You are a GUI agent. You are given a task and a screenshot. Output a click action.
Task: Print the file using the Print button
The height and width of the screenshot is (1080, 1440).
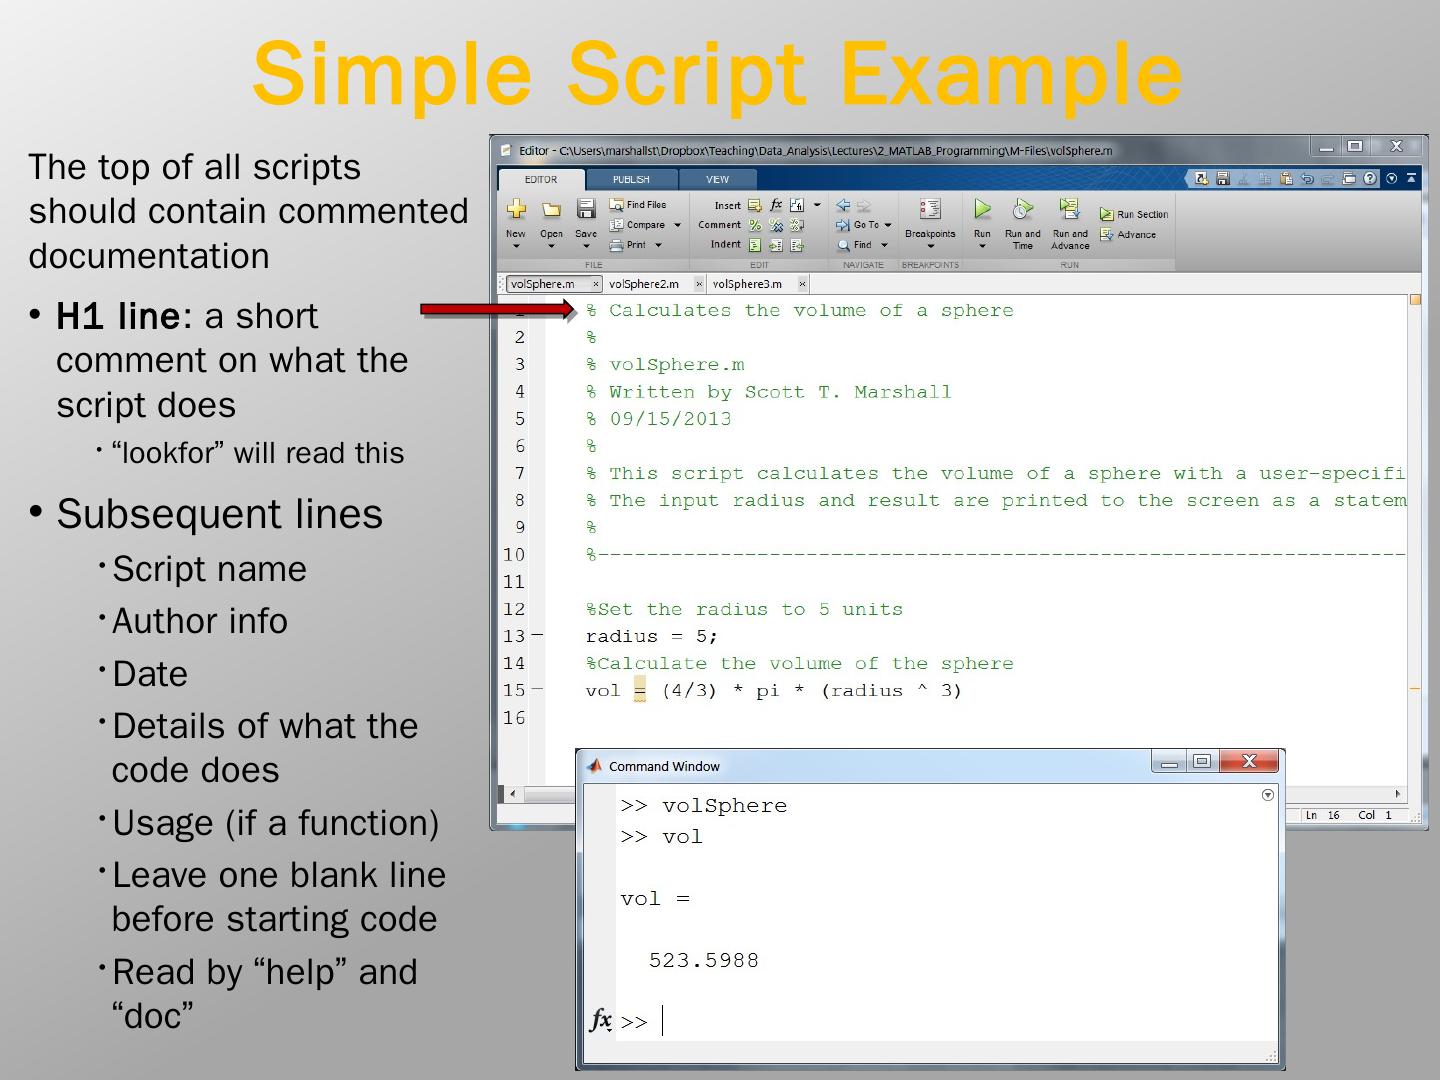628,245
